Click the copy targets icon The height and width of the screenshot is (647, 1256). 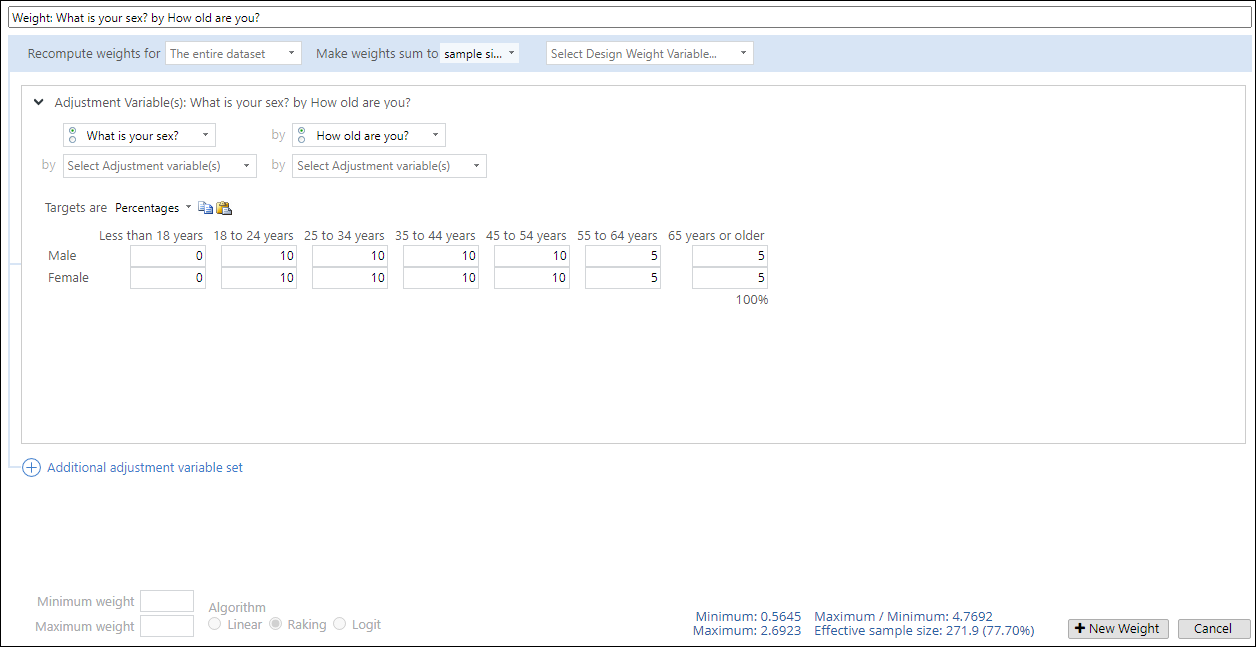(x=205, y=208)
